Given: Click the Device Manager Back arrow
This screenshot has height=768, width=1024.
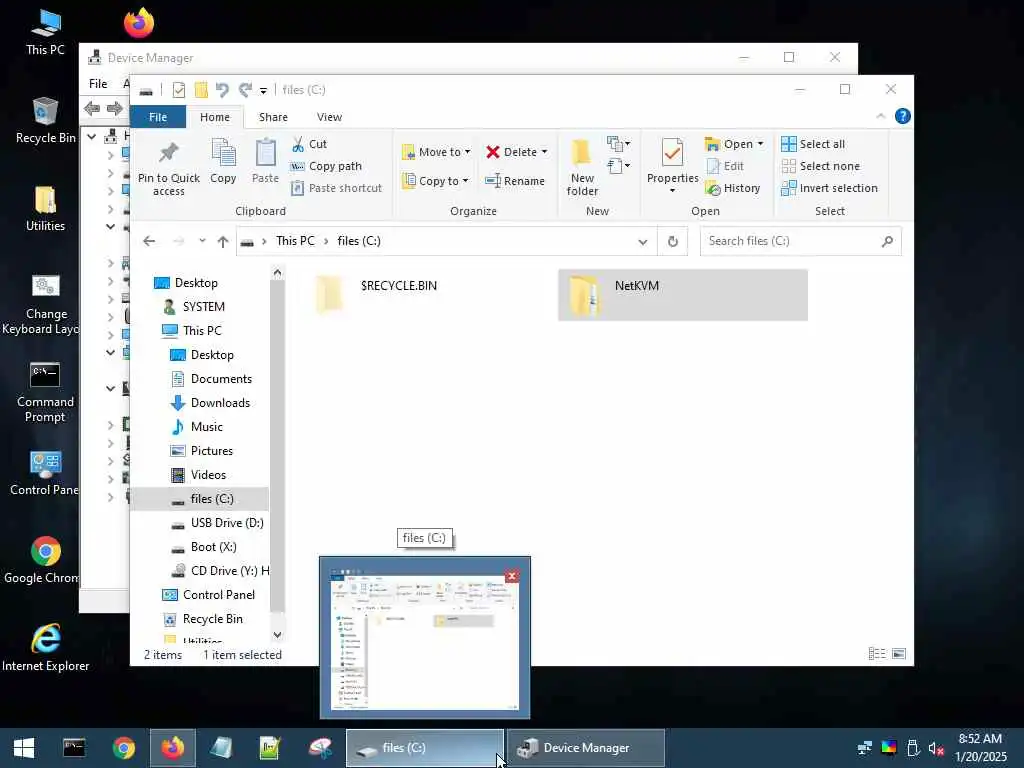Looking at the screenshot, I should pyautogui.click(x=92, y=108).
